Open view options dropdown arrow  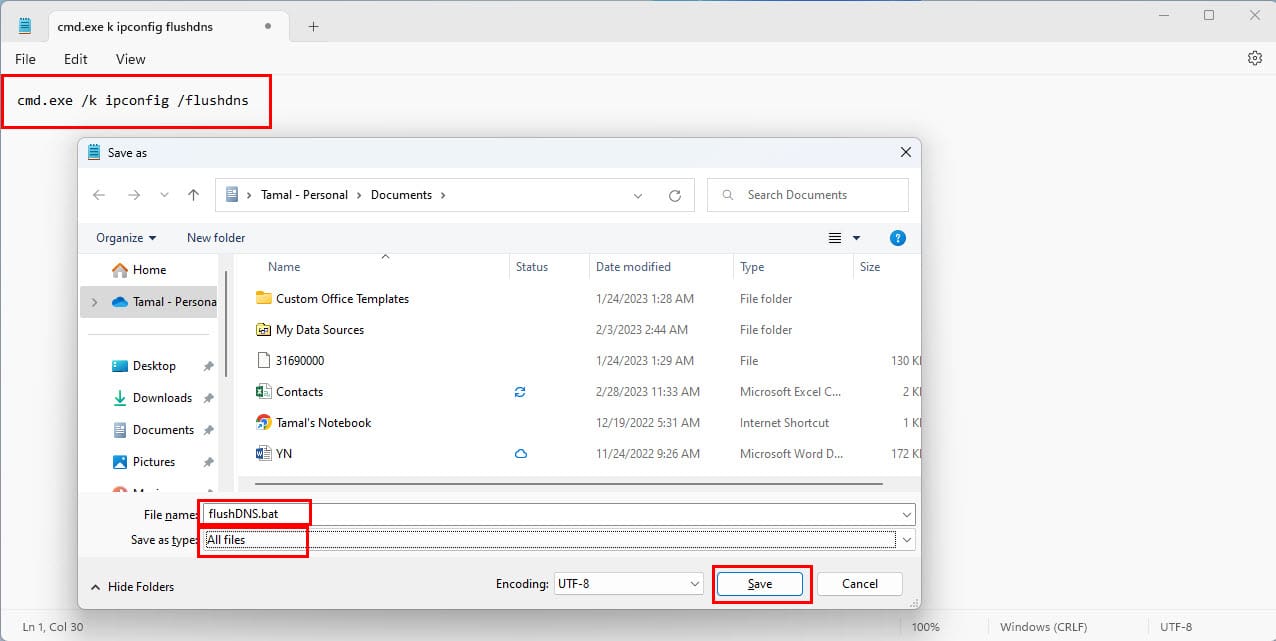click(856, 238)
